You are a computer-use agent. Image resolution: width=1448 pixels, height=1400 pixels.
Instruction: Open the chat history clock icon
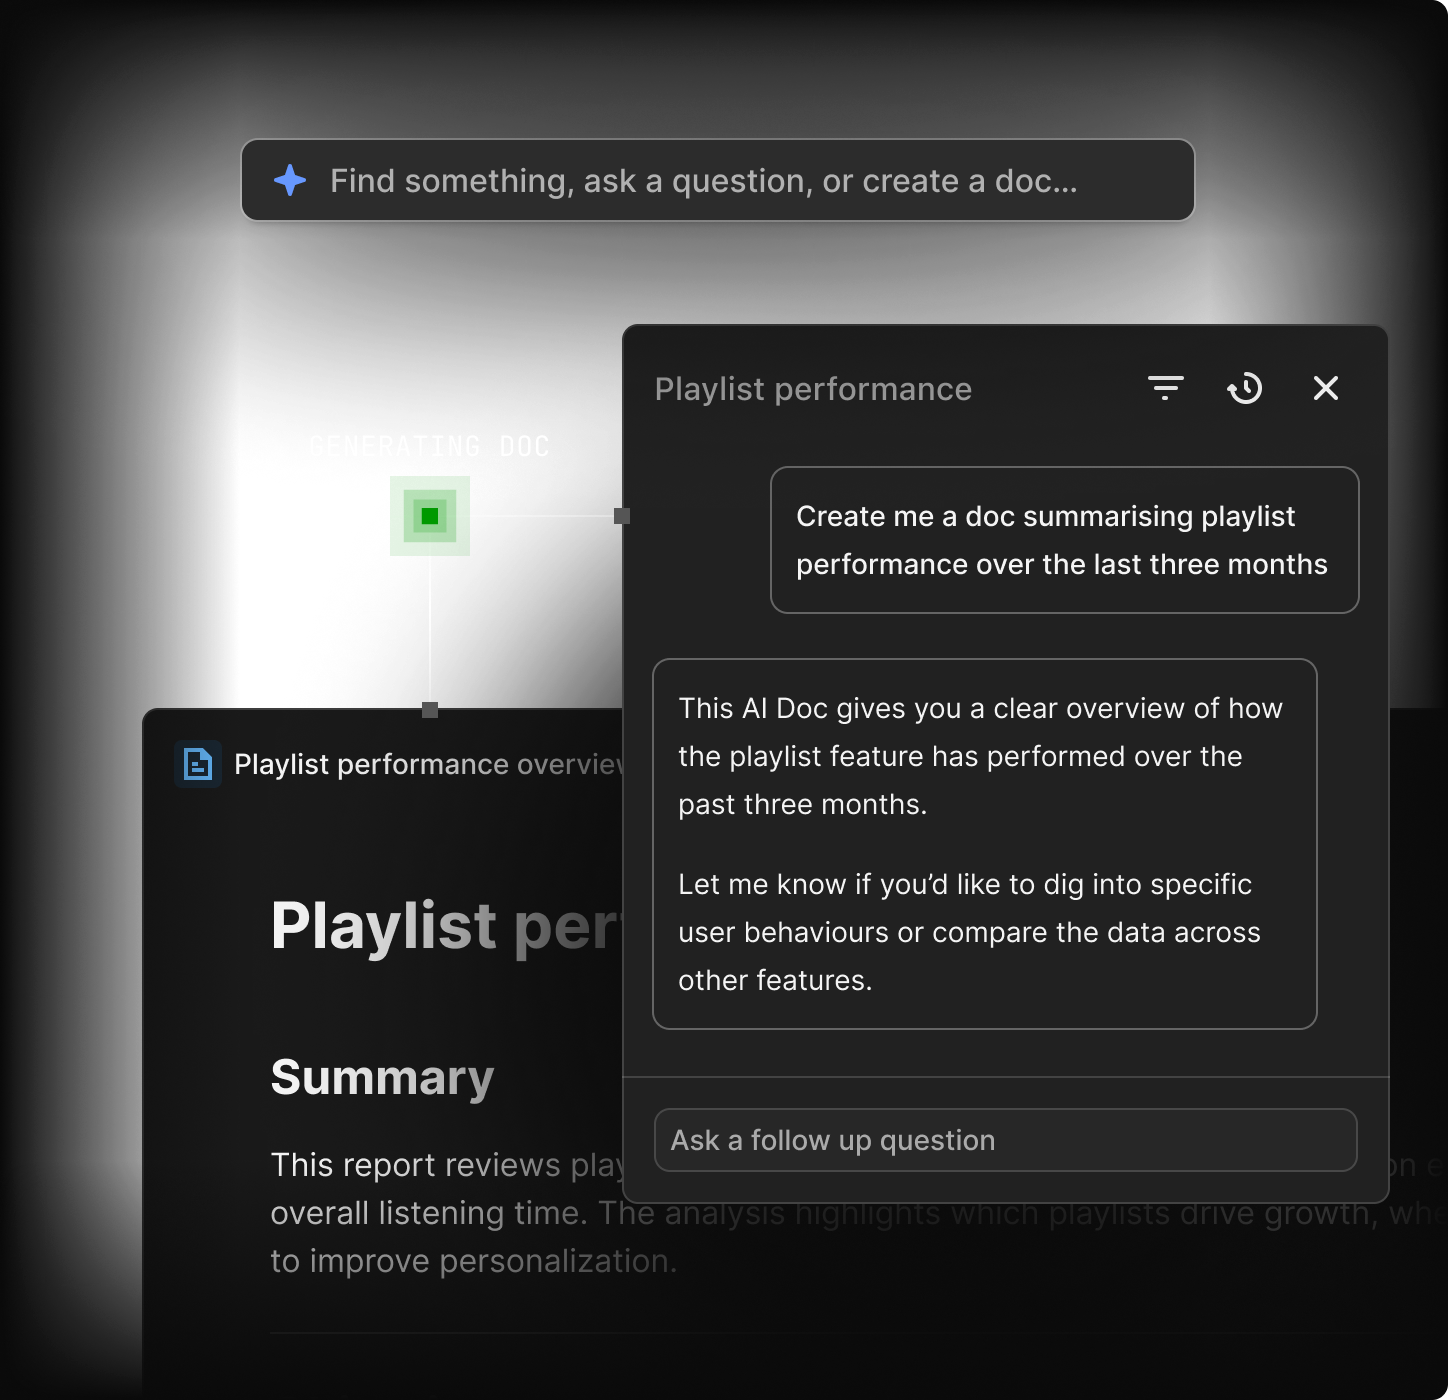(1245, 388)
